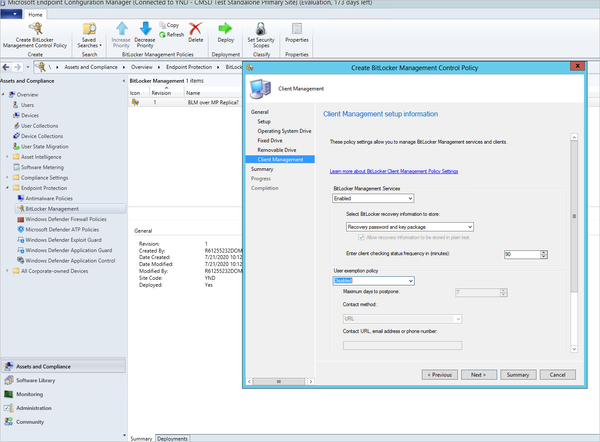Select Microsoft Defender ATP Policies node
This screenshot has height=442, width=600.
pos(62,229)
